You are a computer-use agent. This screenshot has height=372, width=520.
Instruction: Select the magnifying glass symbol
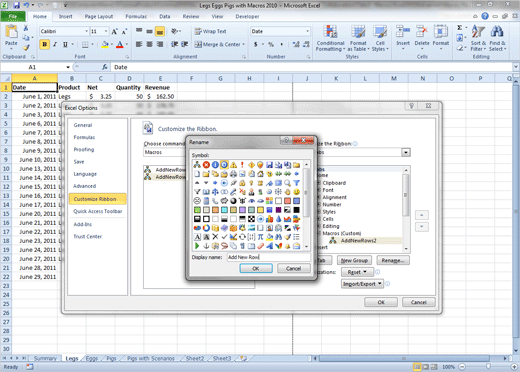click(x=287, y=183)
